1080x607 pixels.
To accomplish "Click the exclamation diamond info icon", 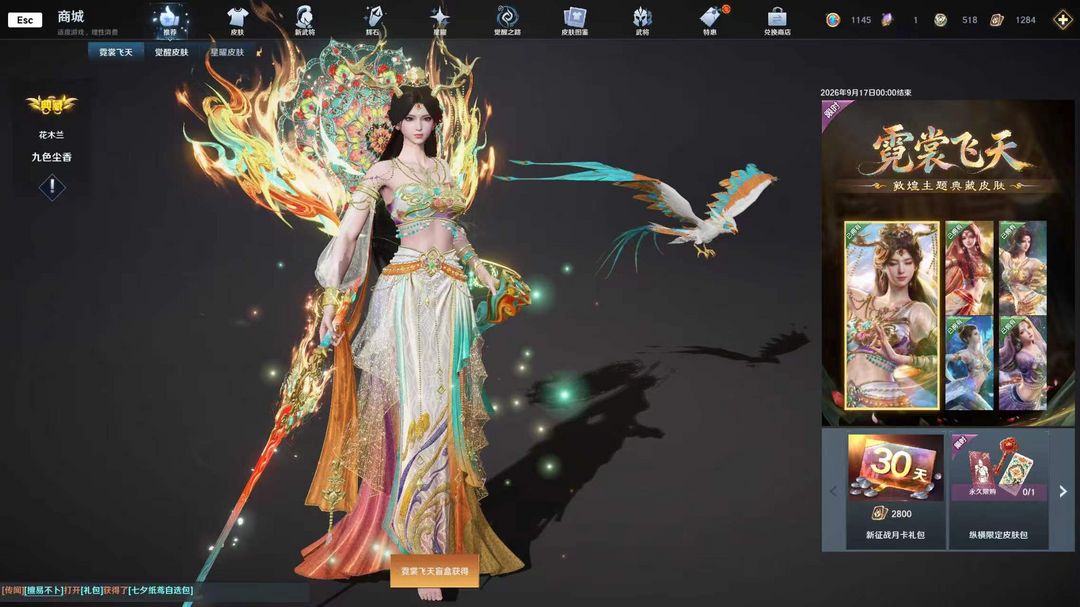I will coord(52,187).
